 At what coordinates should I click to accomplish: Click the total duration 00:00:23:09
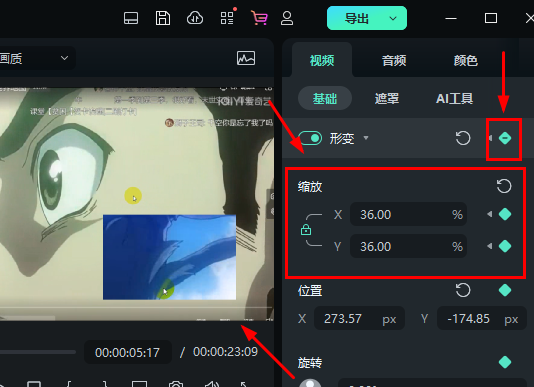point(225,352)
